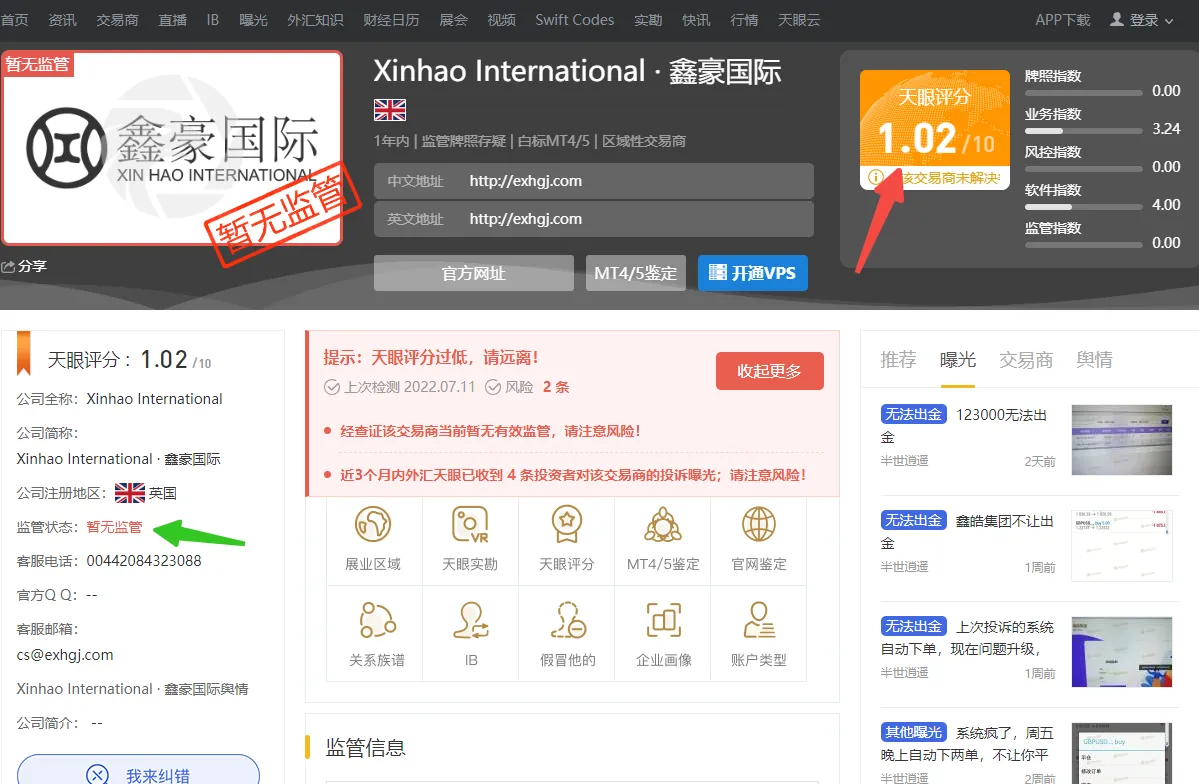This screenshot has height=784, width=1199.
Task: Open the 首页 menu item
Action: click(15, 20)
